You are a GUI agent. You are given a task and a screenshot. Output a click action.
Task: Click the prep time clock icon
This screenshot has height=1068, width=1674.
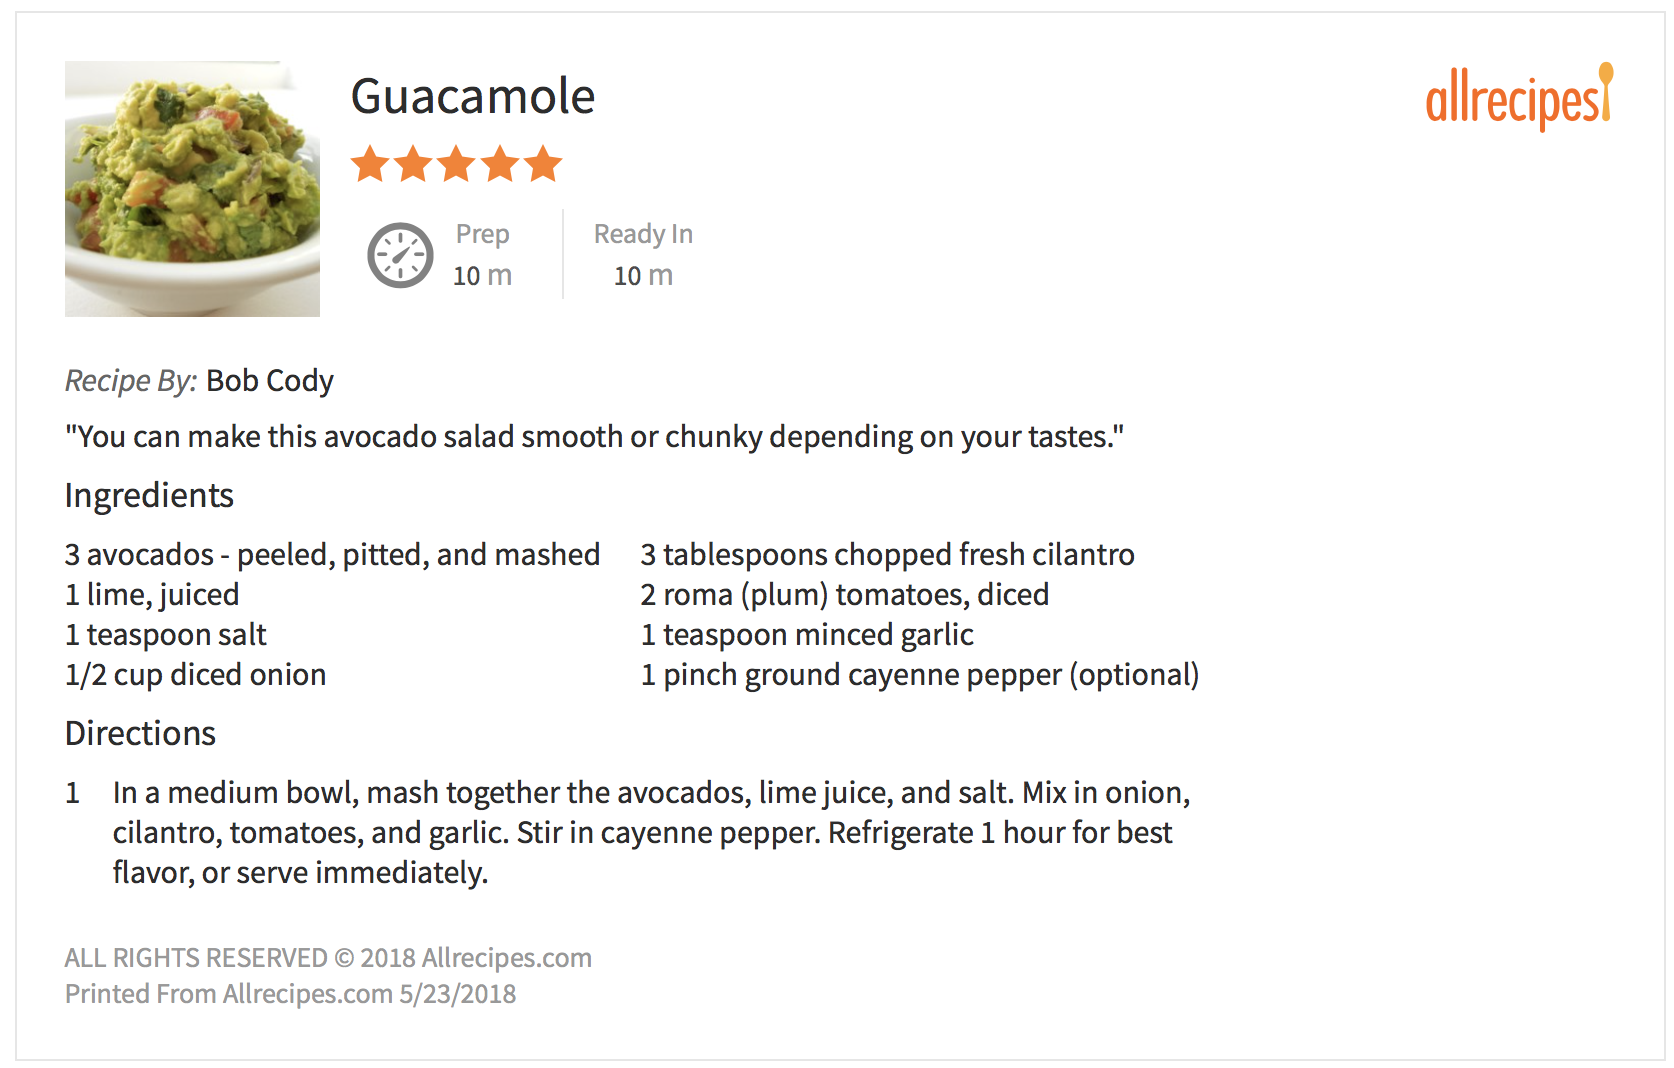coord(400,255)
